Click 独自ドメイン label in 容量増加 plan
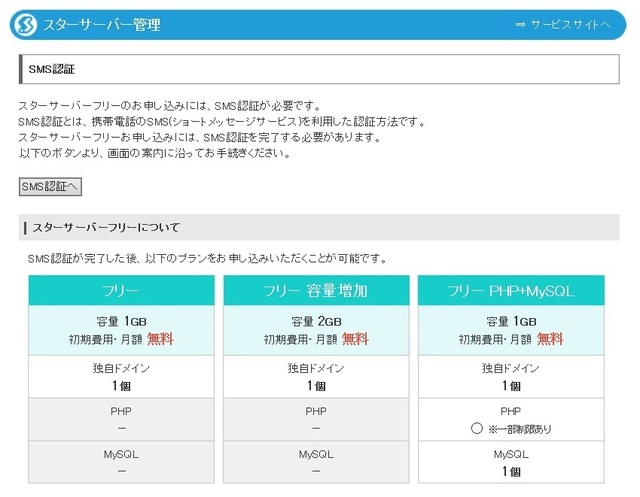 [x=316, y=368]
